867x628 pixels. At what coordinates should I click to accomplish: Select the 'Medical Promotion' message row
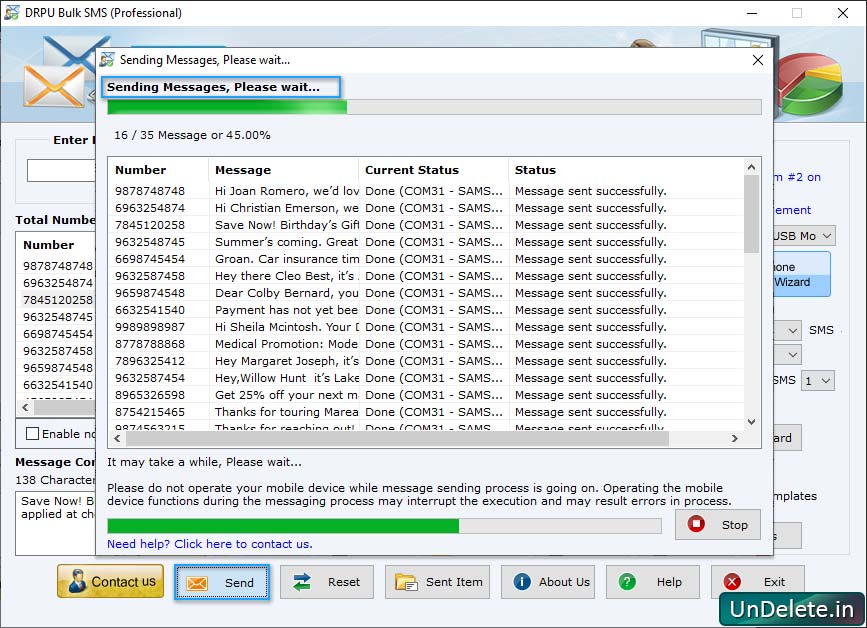[426, 344]
